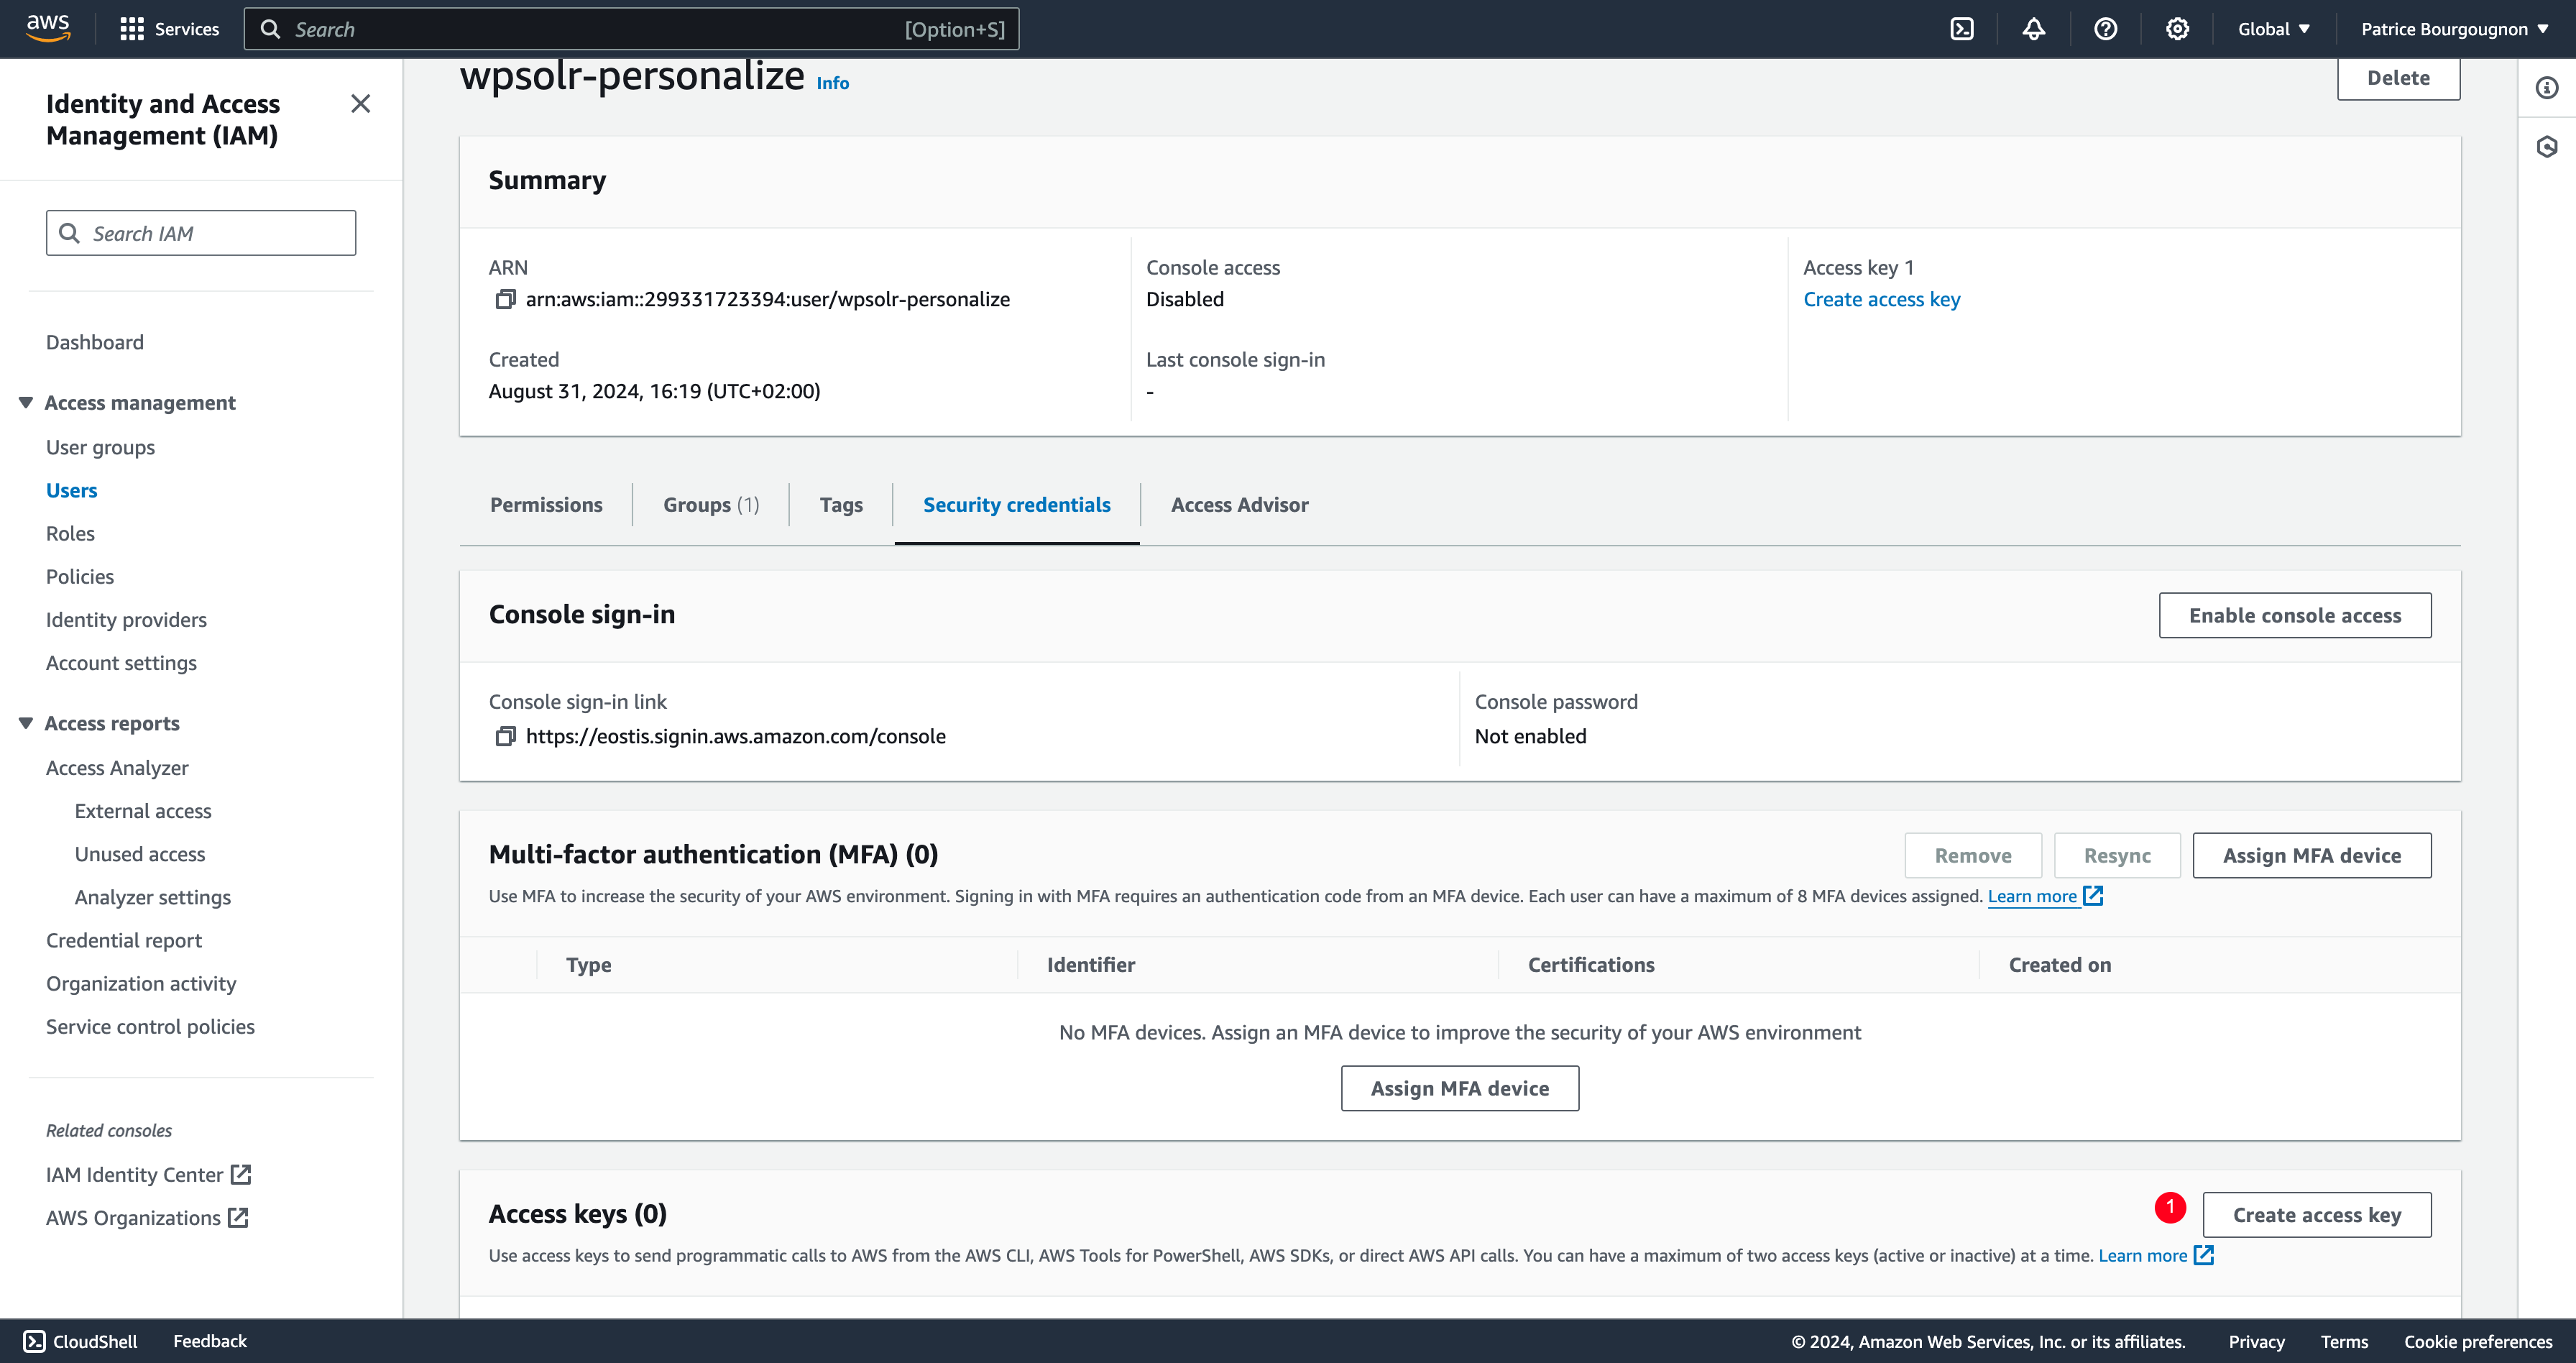The width and height of the screenshot is (2576, 1363).
Task: Click the MFA table Type column header
Action: pos(589,964)
